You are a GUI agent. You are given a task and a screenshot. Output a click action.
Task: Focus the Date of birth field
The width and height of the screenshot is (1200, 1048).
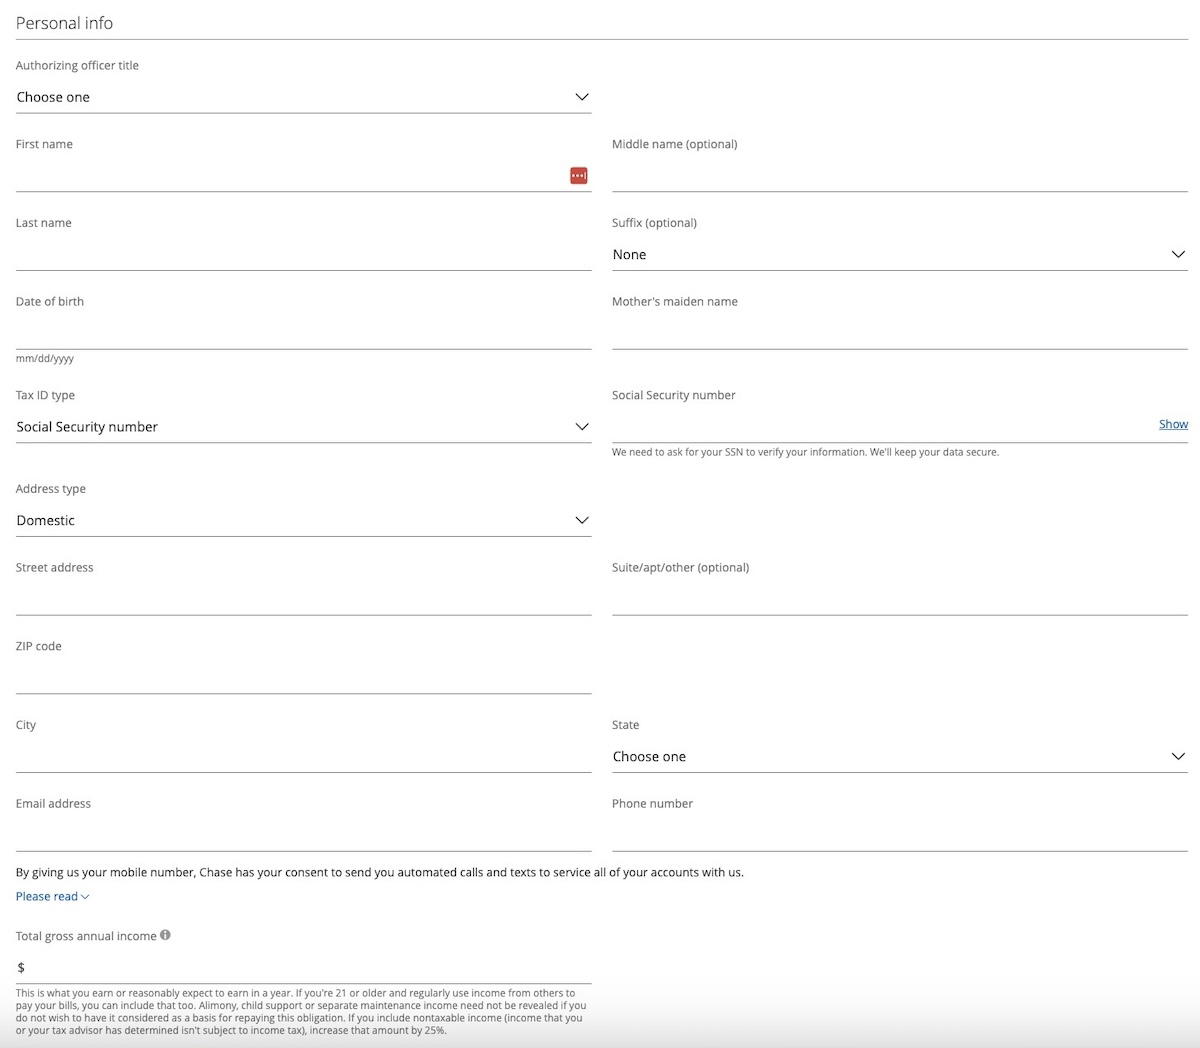coord(303,334)
